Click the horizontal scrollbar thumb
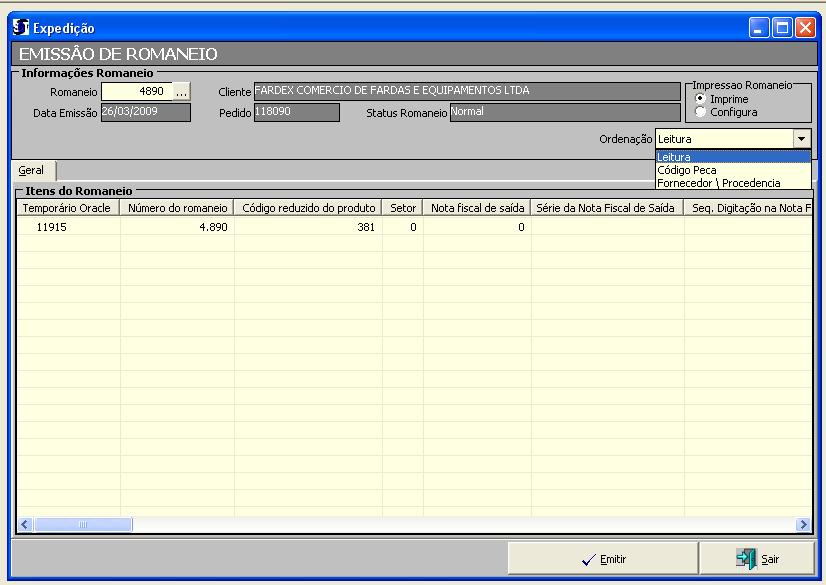Screen dimensions: 826x585 click(83, 524)
